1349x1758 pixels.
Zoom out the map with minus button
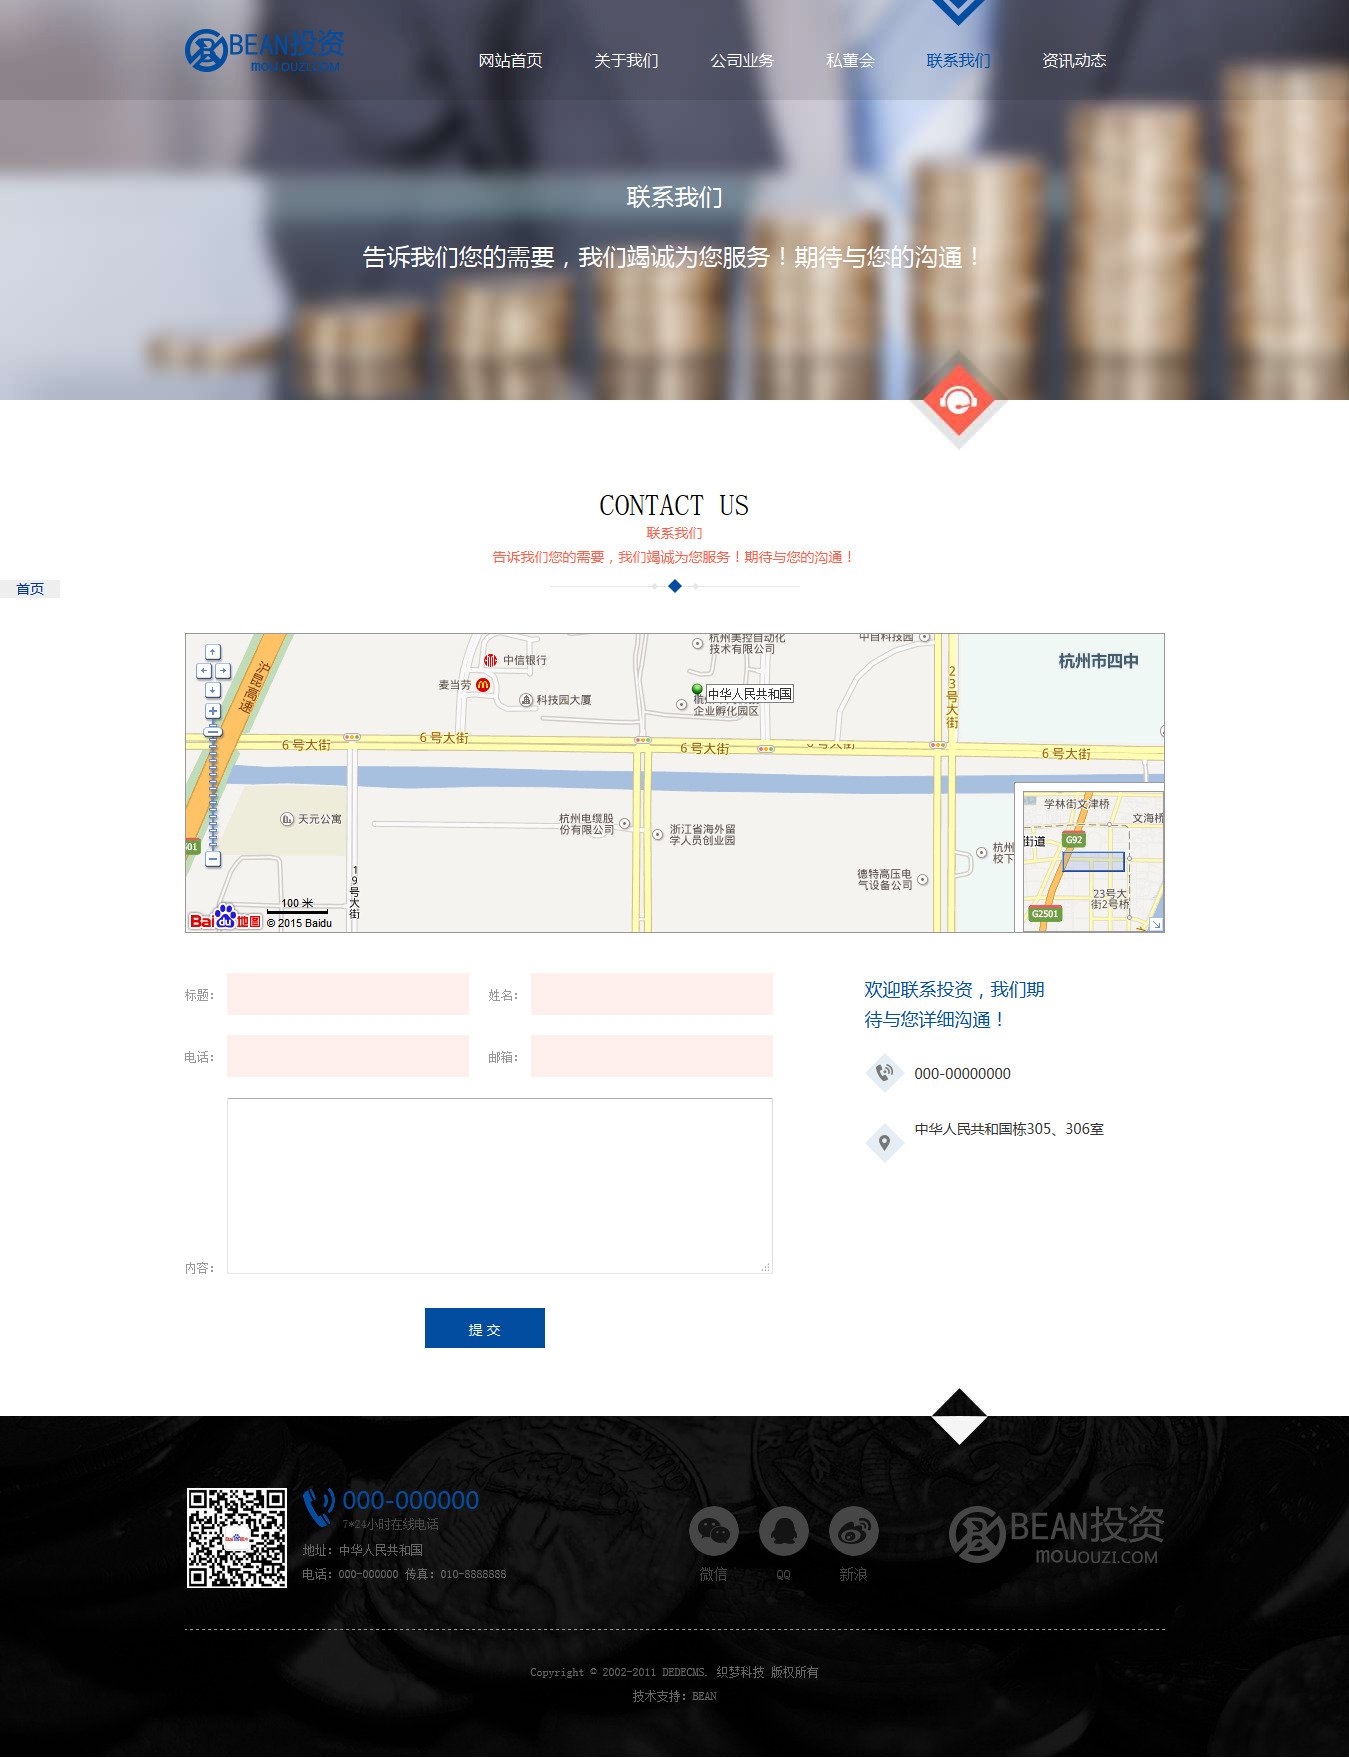[213, 859]
